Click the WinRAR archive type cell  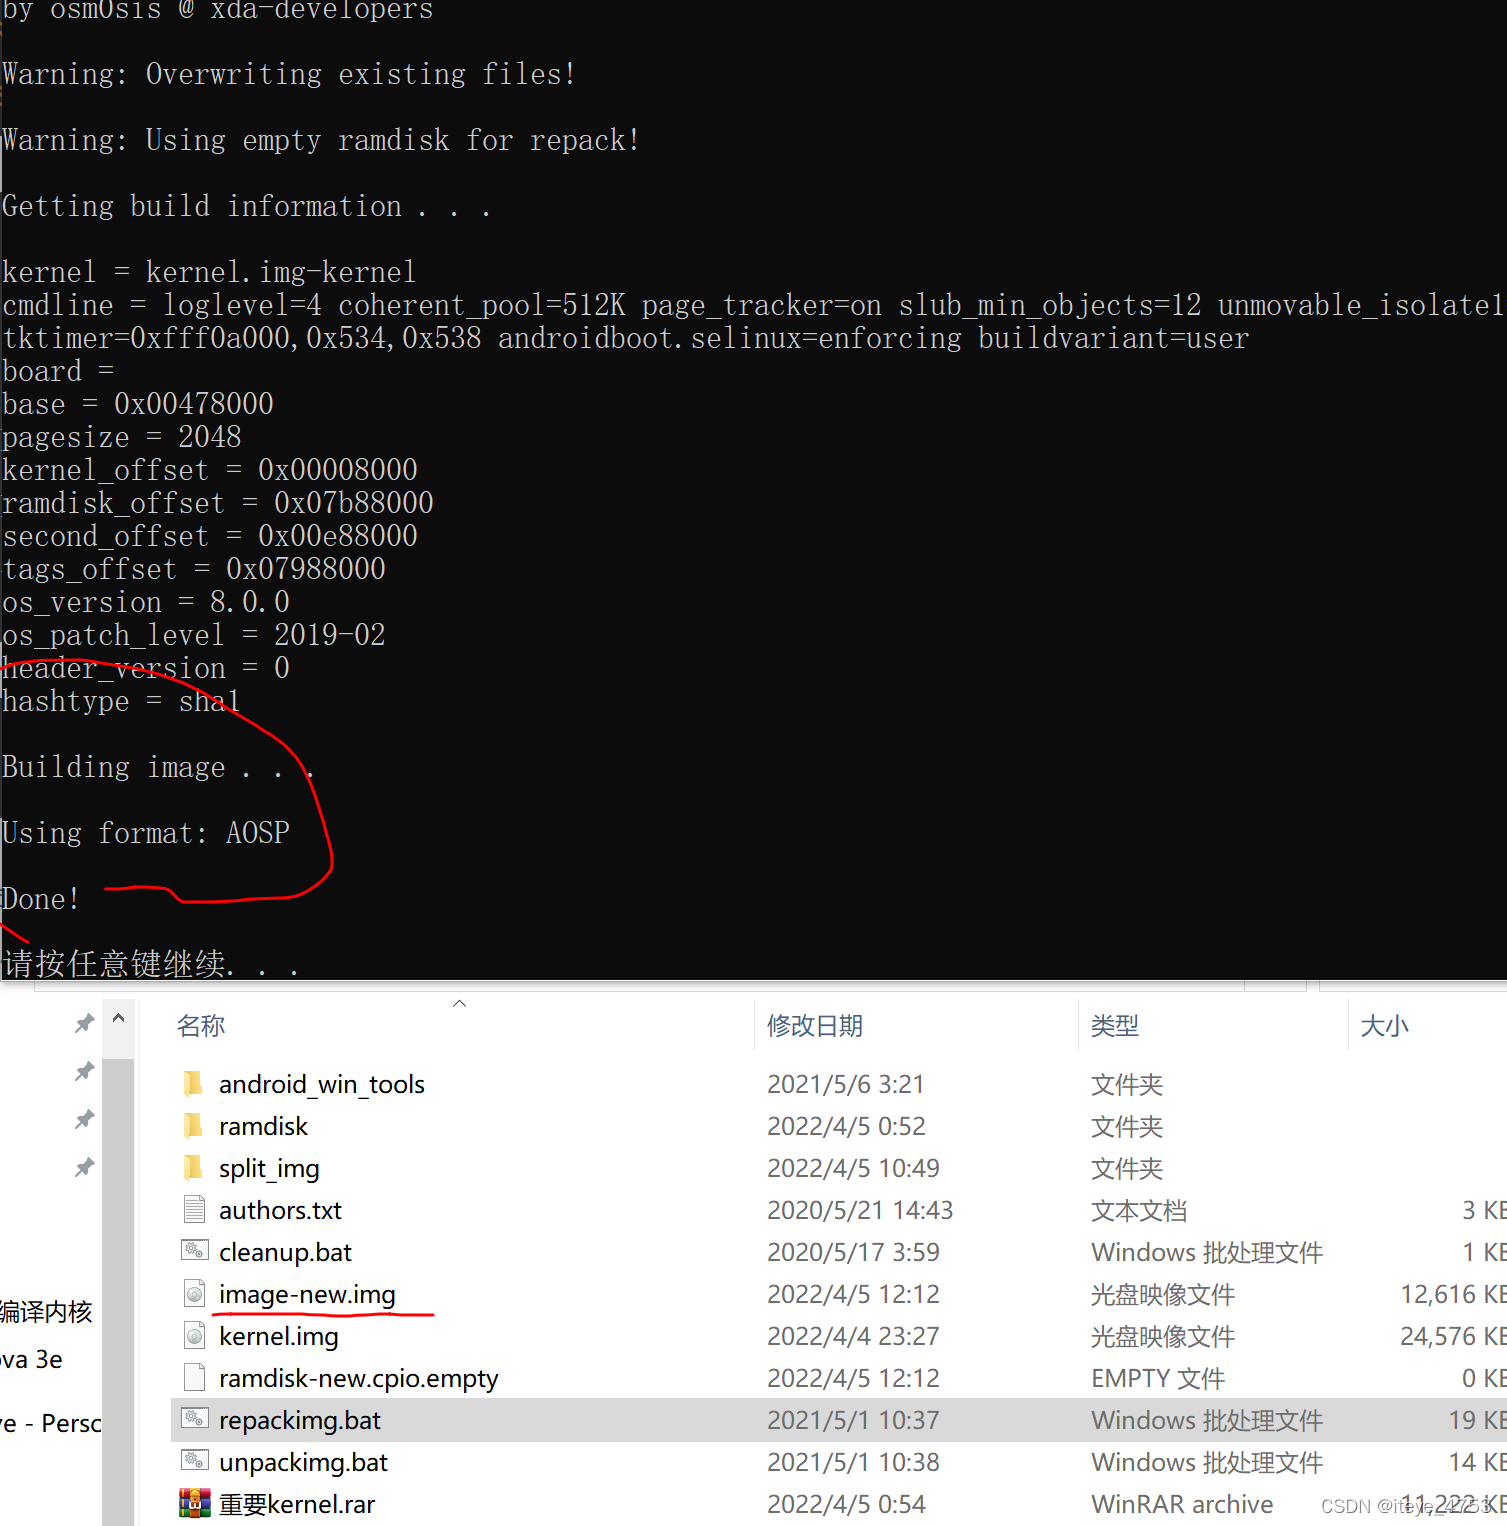[x=1182, y=1504]
